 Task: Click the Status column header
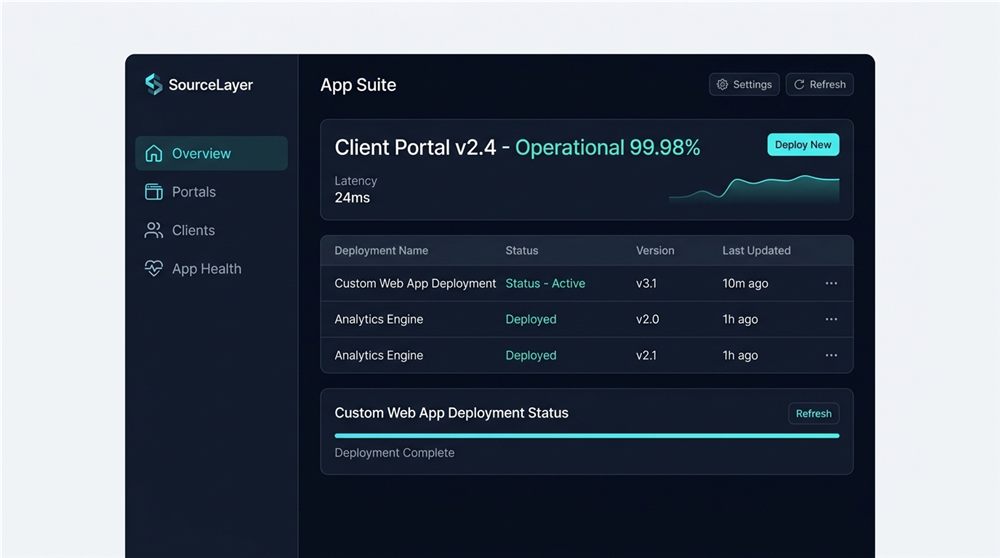point(522,251)
